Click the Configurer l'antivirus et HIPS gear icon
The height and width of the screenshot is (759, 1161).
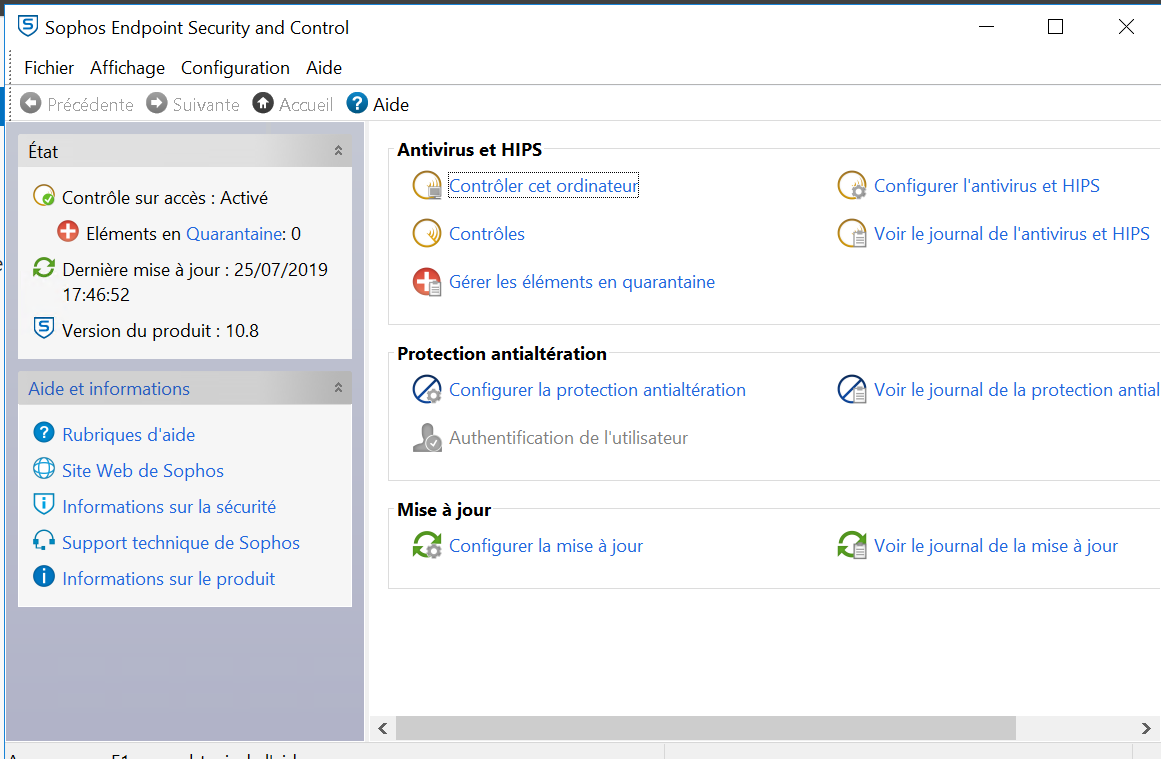pyautogui.click(x=852, y=186)
